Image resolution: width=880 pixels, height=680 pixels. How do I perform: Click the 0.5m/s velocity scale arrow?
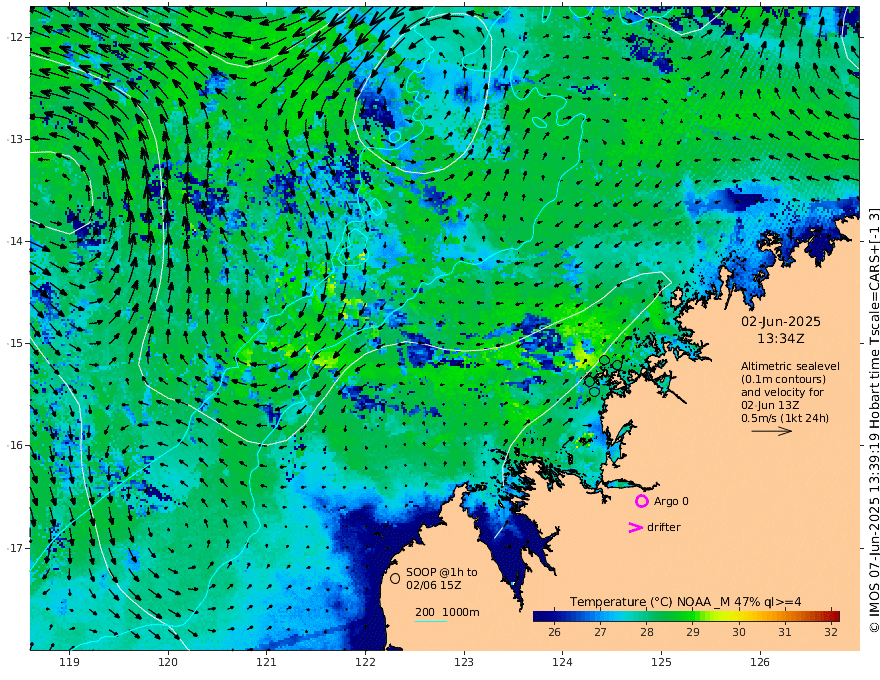click(x=772, y=431)
